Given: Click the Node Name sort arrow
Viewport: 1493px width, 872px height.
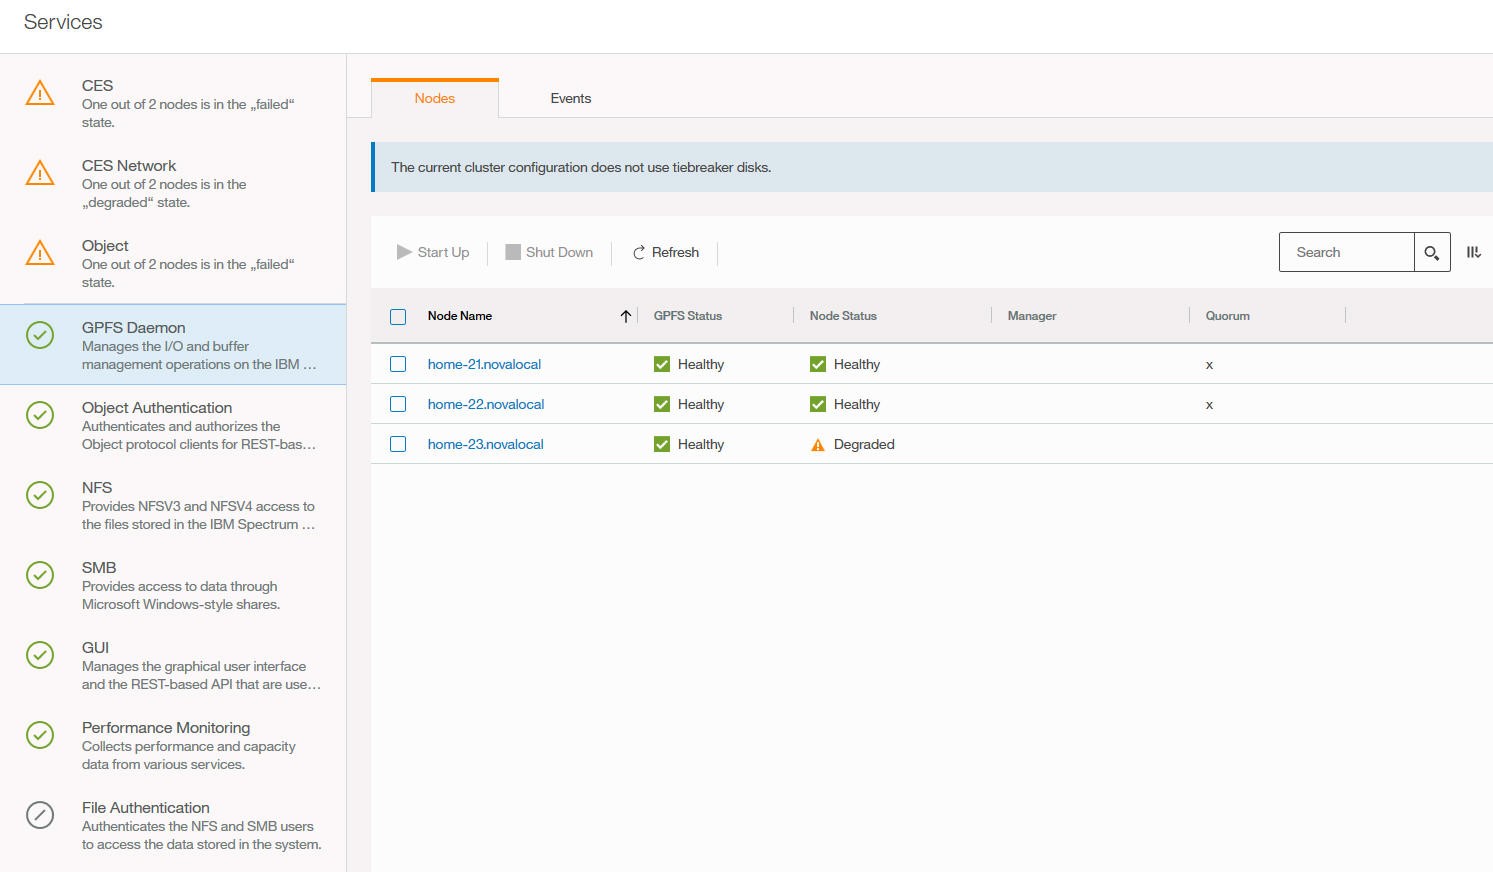Looking at the screenshot, I should 626,316.
